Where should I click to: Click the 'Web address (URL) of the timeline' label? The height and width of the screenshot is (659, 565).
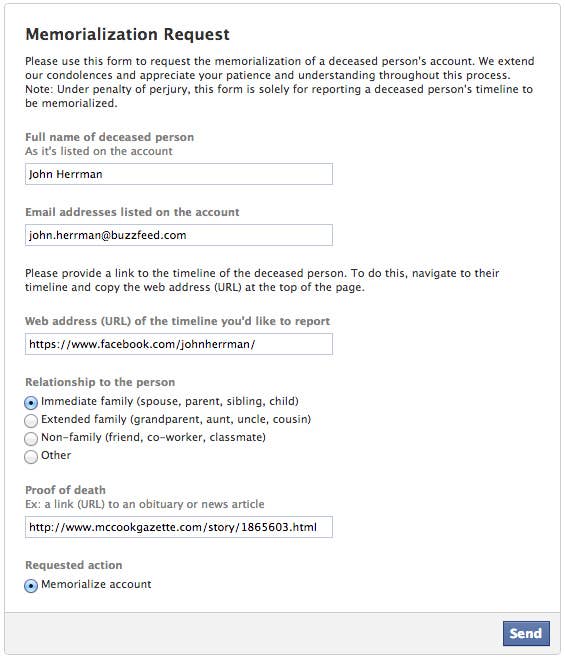(177, 321)
